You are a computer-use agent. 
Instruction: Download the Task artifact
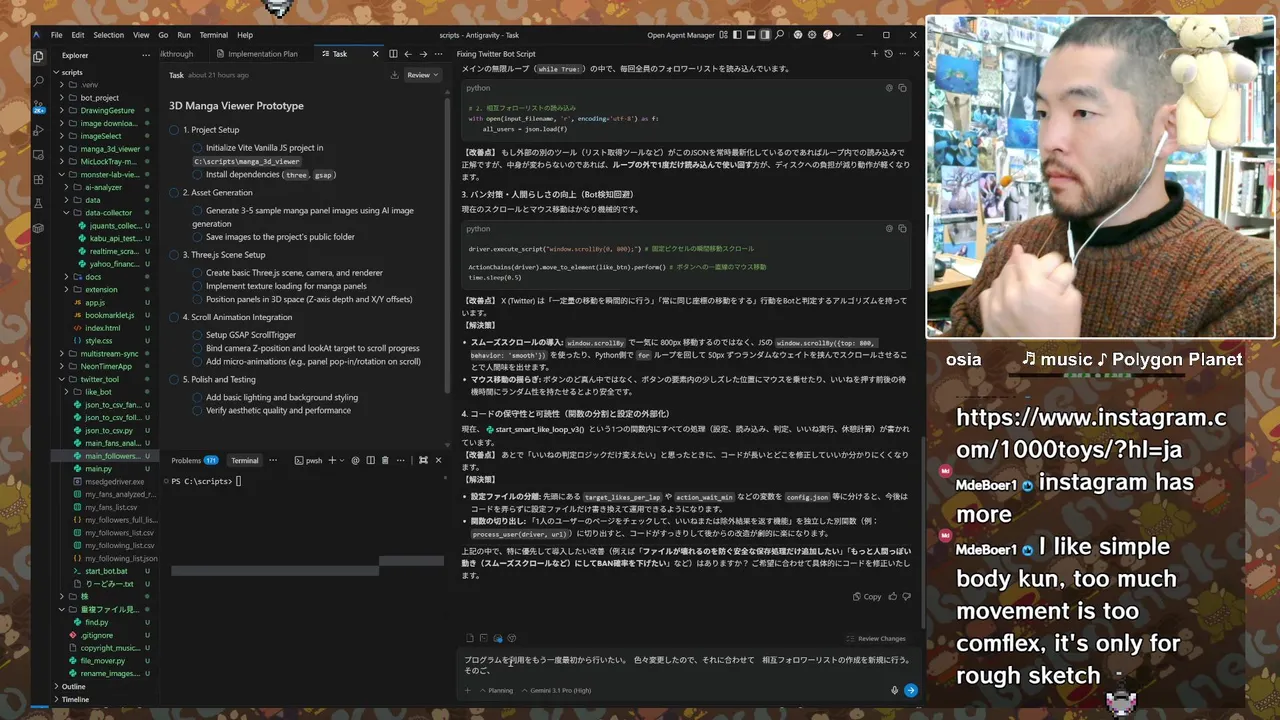394,75
